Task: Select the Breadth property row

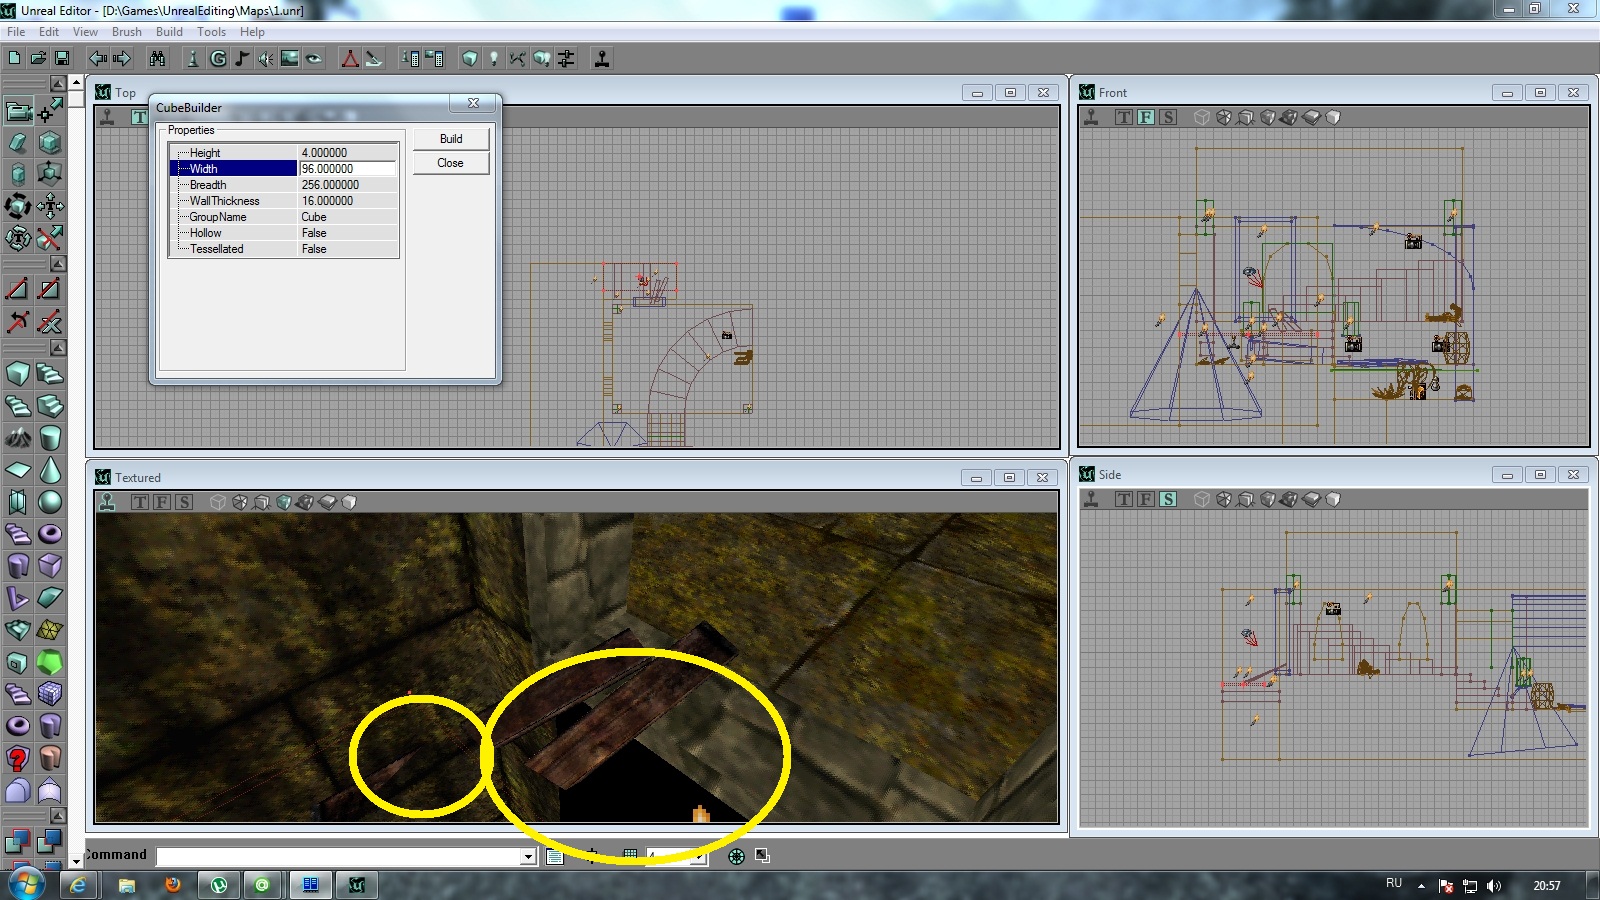Action: [x=284, y=185]
